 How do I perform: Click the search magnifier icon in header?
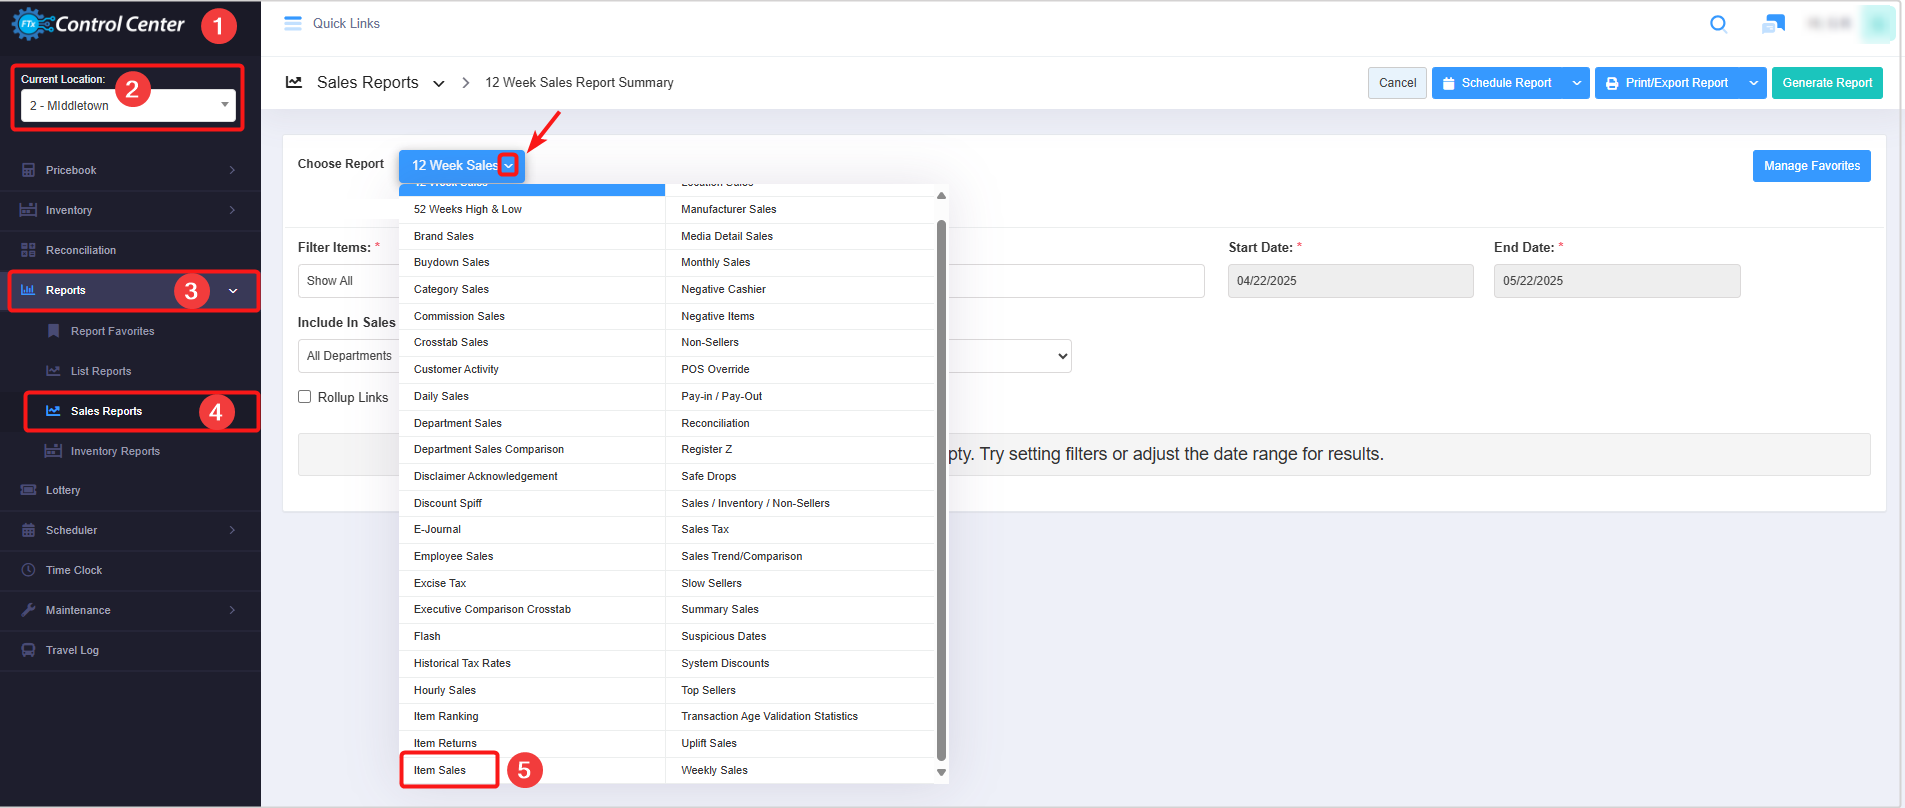(1718, 24)
